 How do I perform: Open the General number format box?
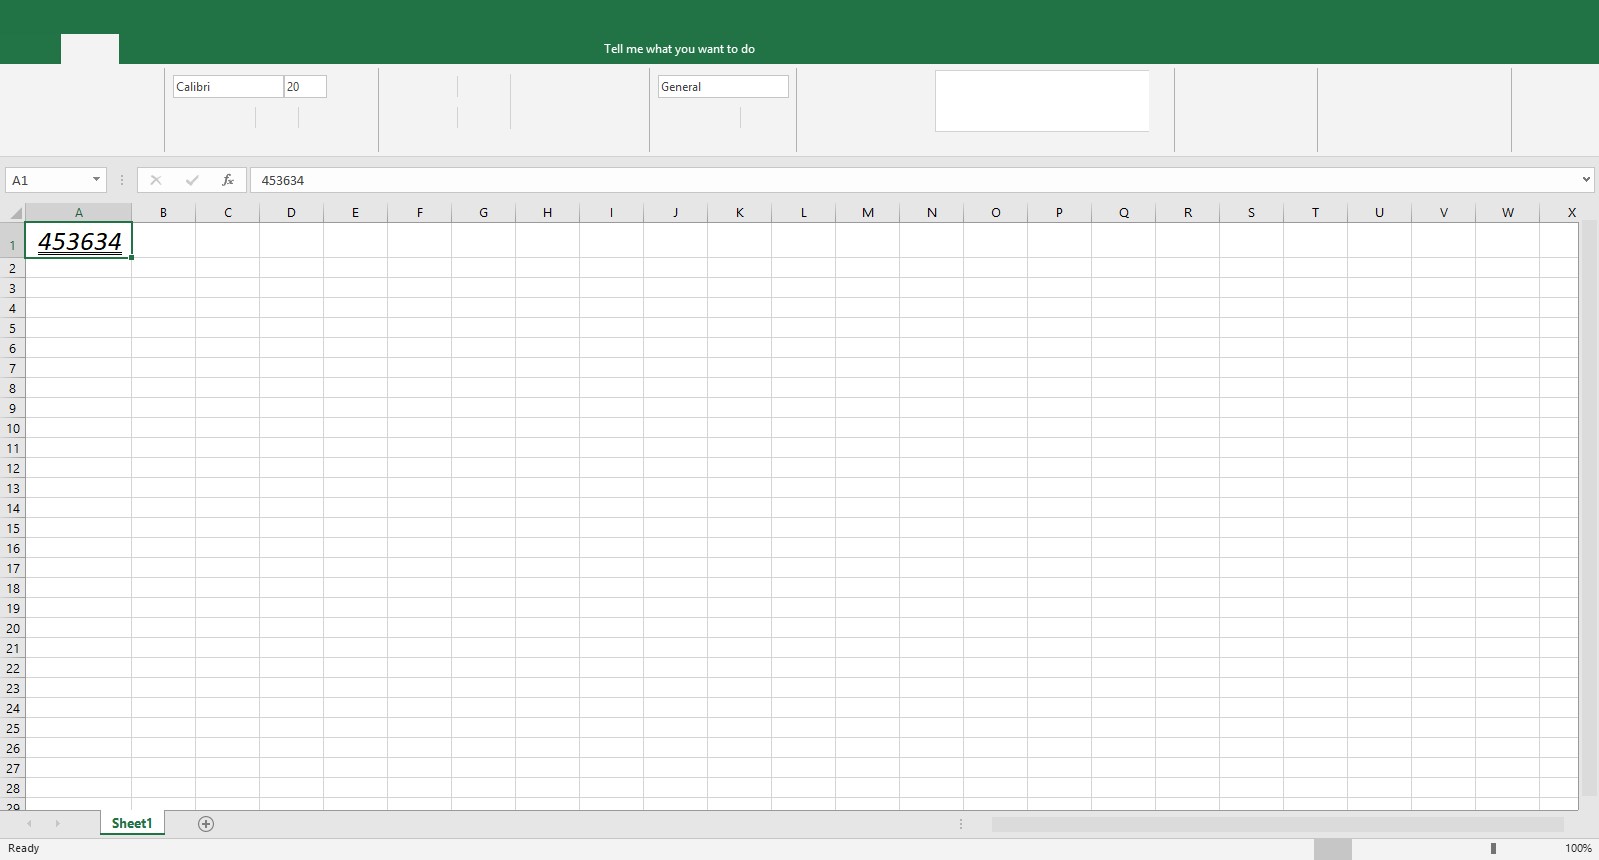pos(723,87)
